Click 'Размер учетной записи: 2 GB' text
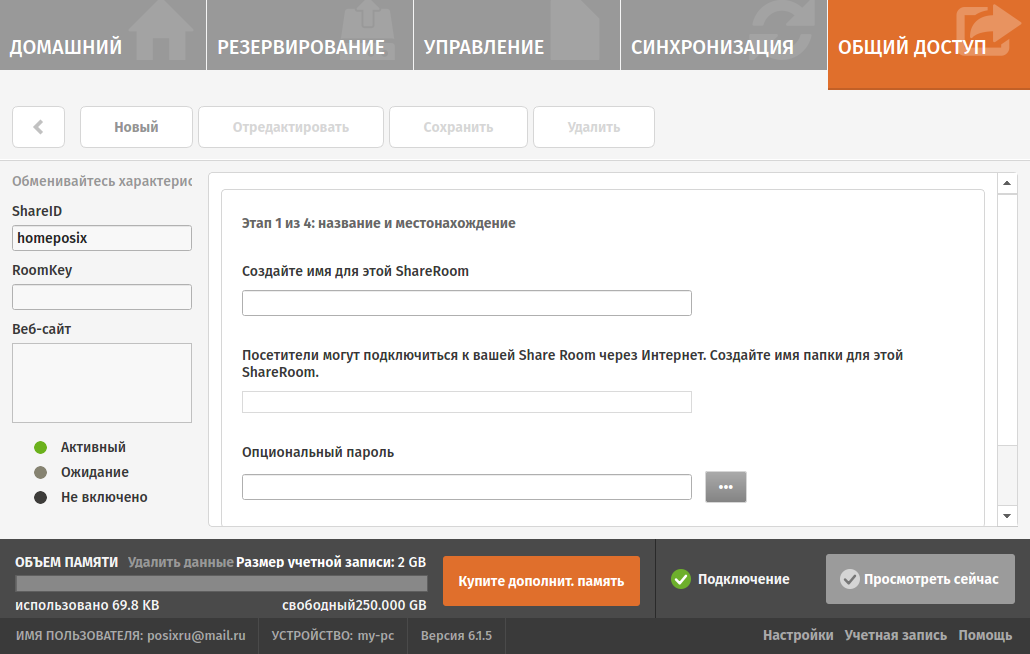Viewport: 1030px width, 654px height. pos(331,562)
